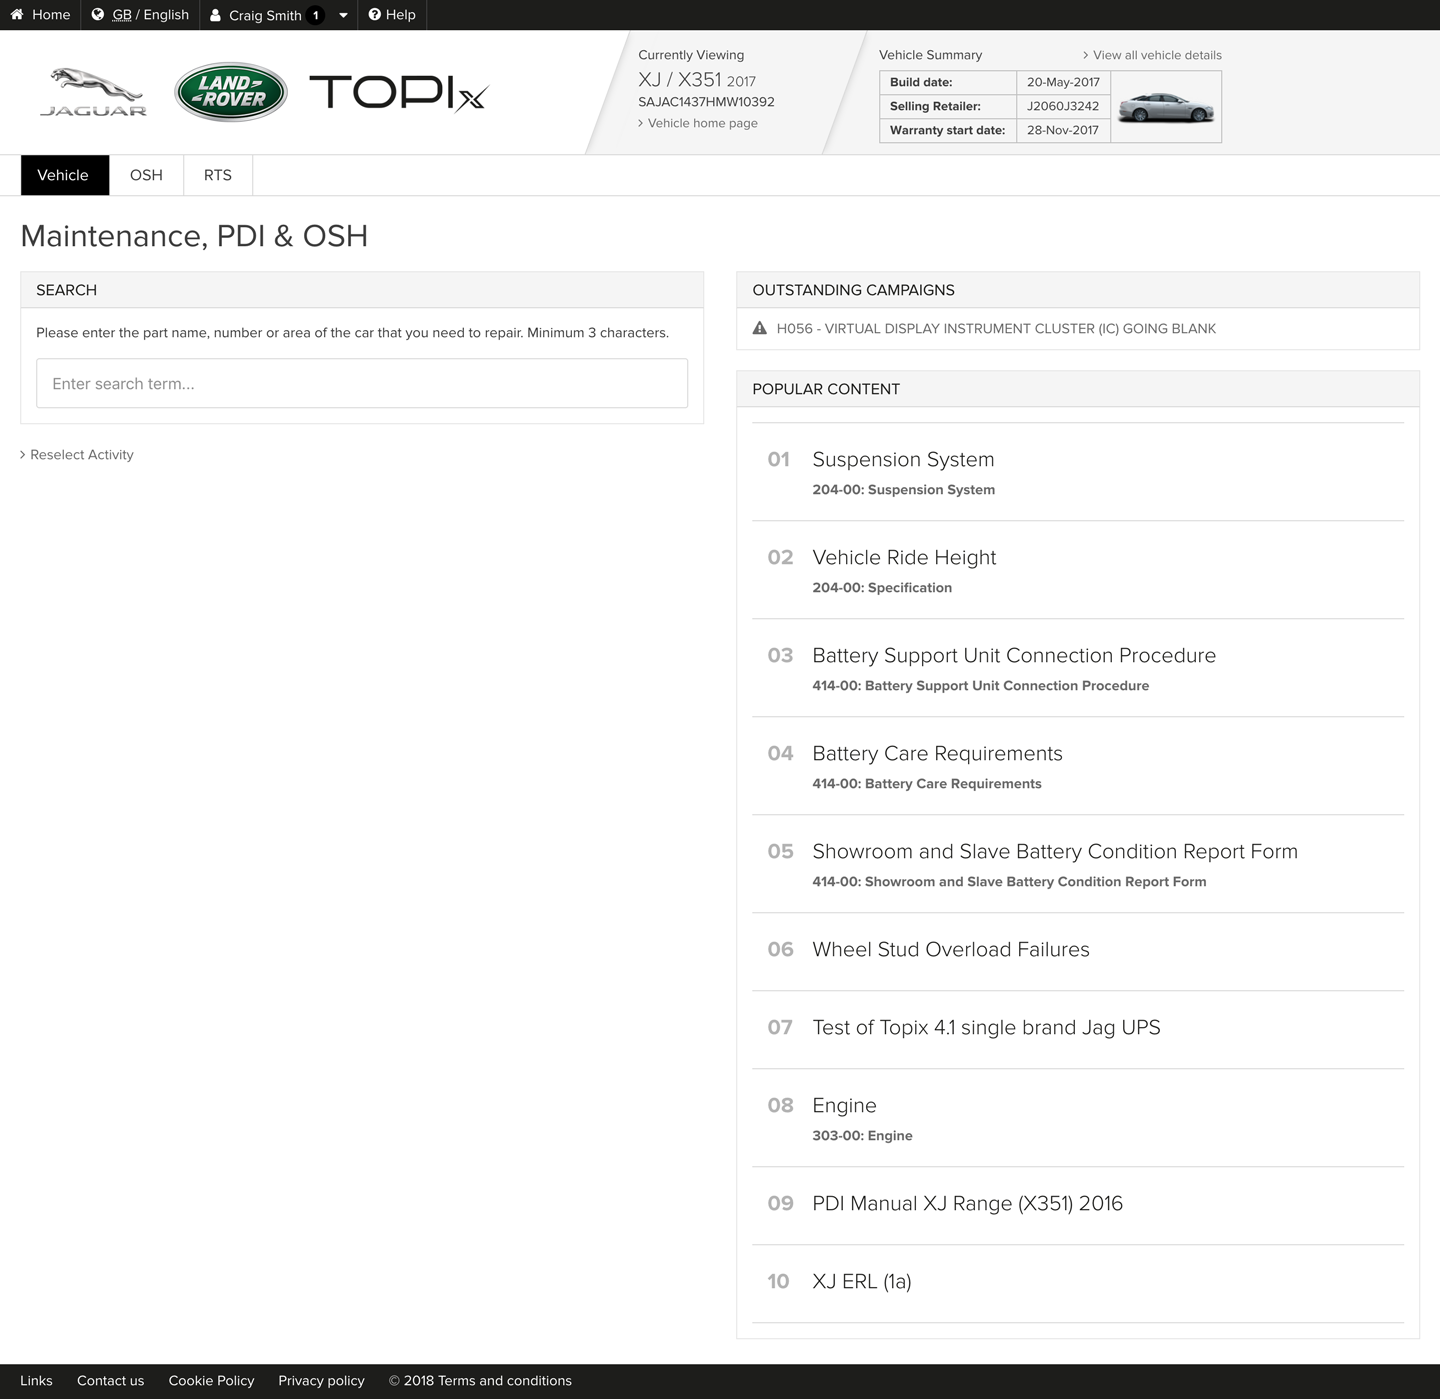The height and width of the screenshot is (1399, 1440).
Task: Open the notification badge showing 1
Action: [316, 15]
